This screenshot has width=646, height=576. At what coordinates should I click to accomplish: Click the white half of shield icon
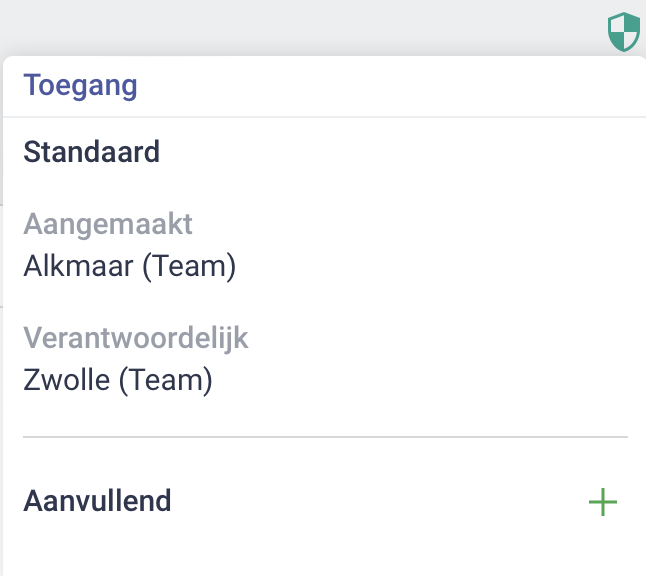(x=617, y=26)
